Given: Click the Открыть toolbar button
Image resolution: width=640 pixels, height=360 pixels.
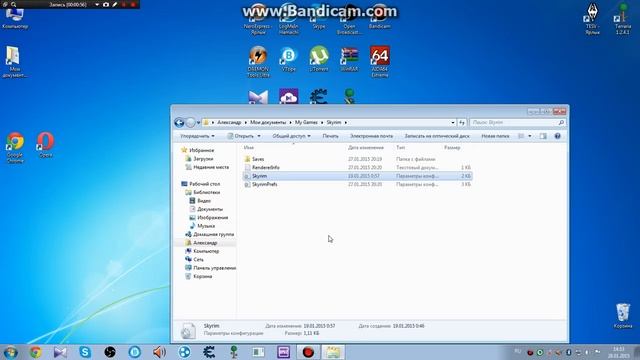Looking at the screenshot, I should (x=241, y=136).
